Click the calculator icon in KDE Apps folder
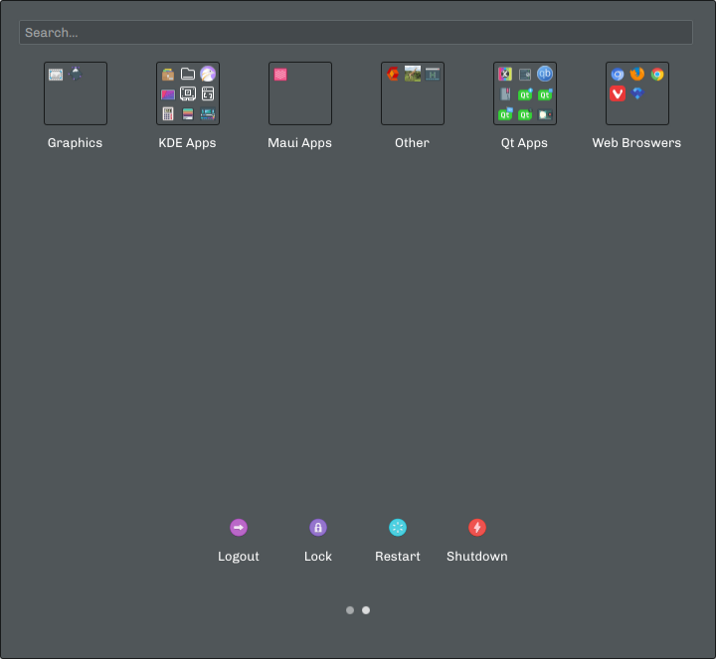The width and height of the screenshot is (716, 659). (x=168, y=114)
